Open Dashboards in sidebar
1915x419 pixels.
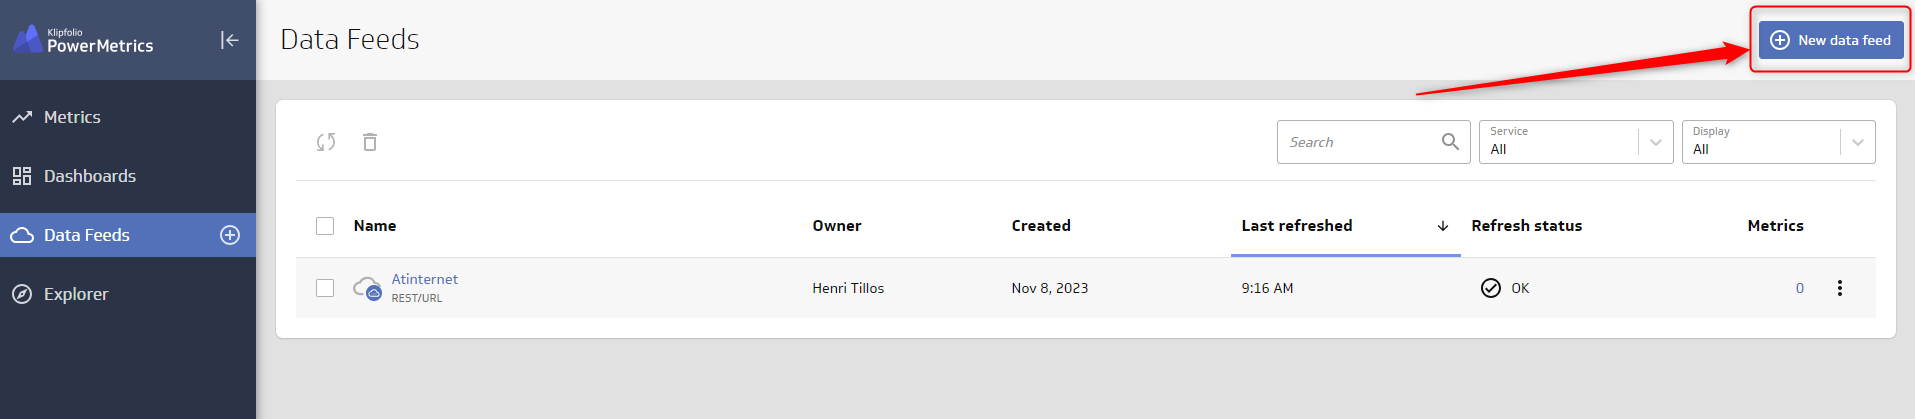pyautogui.click(x=89, y=176)
